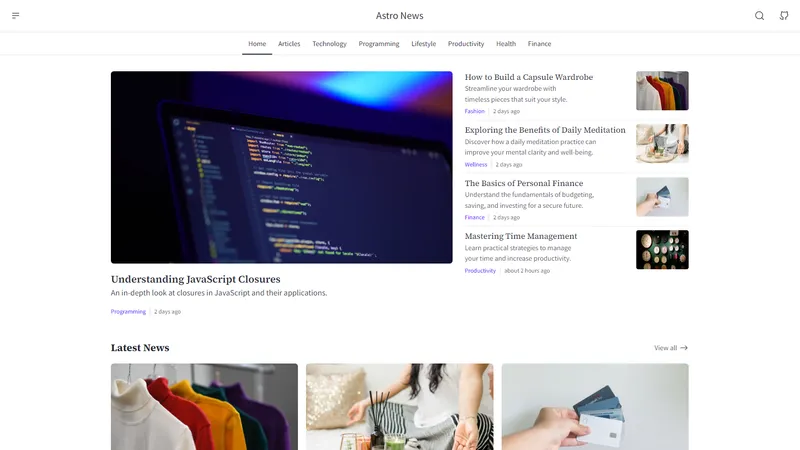Switch to the Technology tab
800x450 pixels.
coord(329,44)
